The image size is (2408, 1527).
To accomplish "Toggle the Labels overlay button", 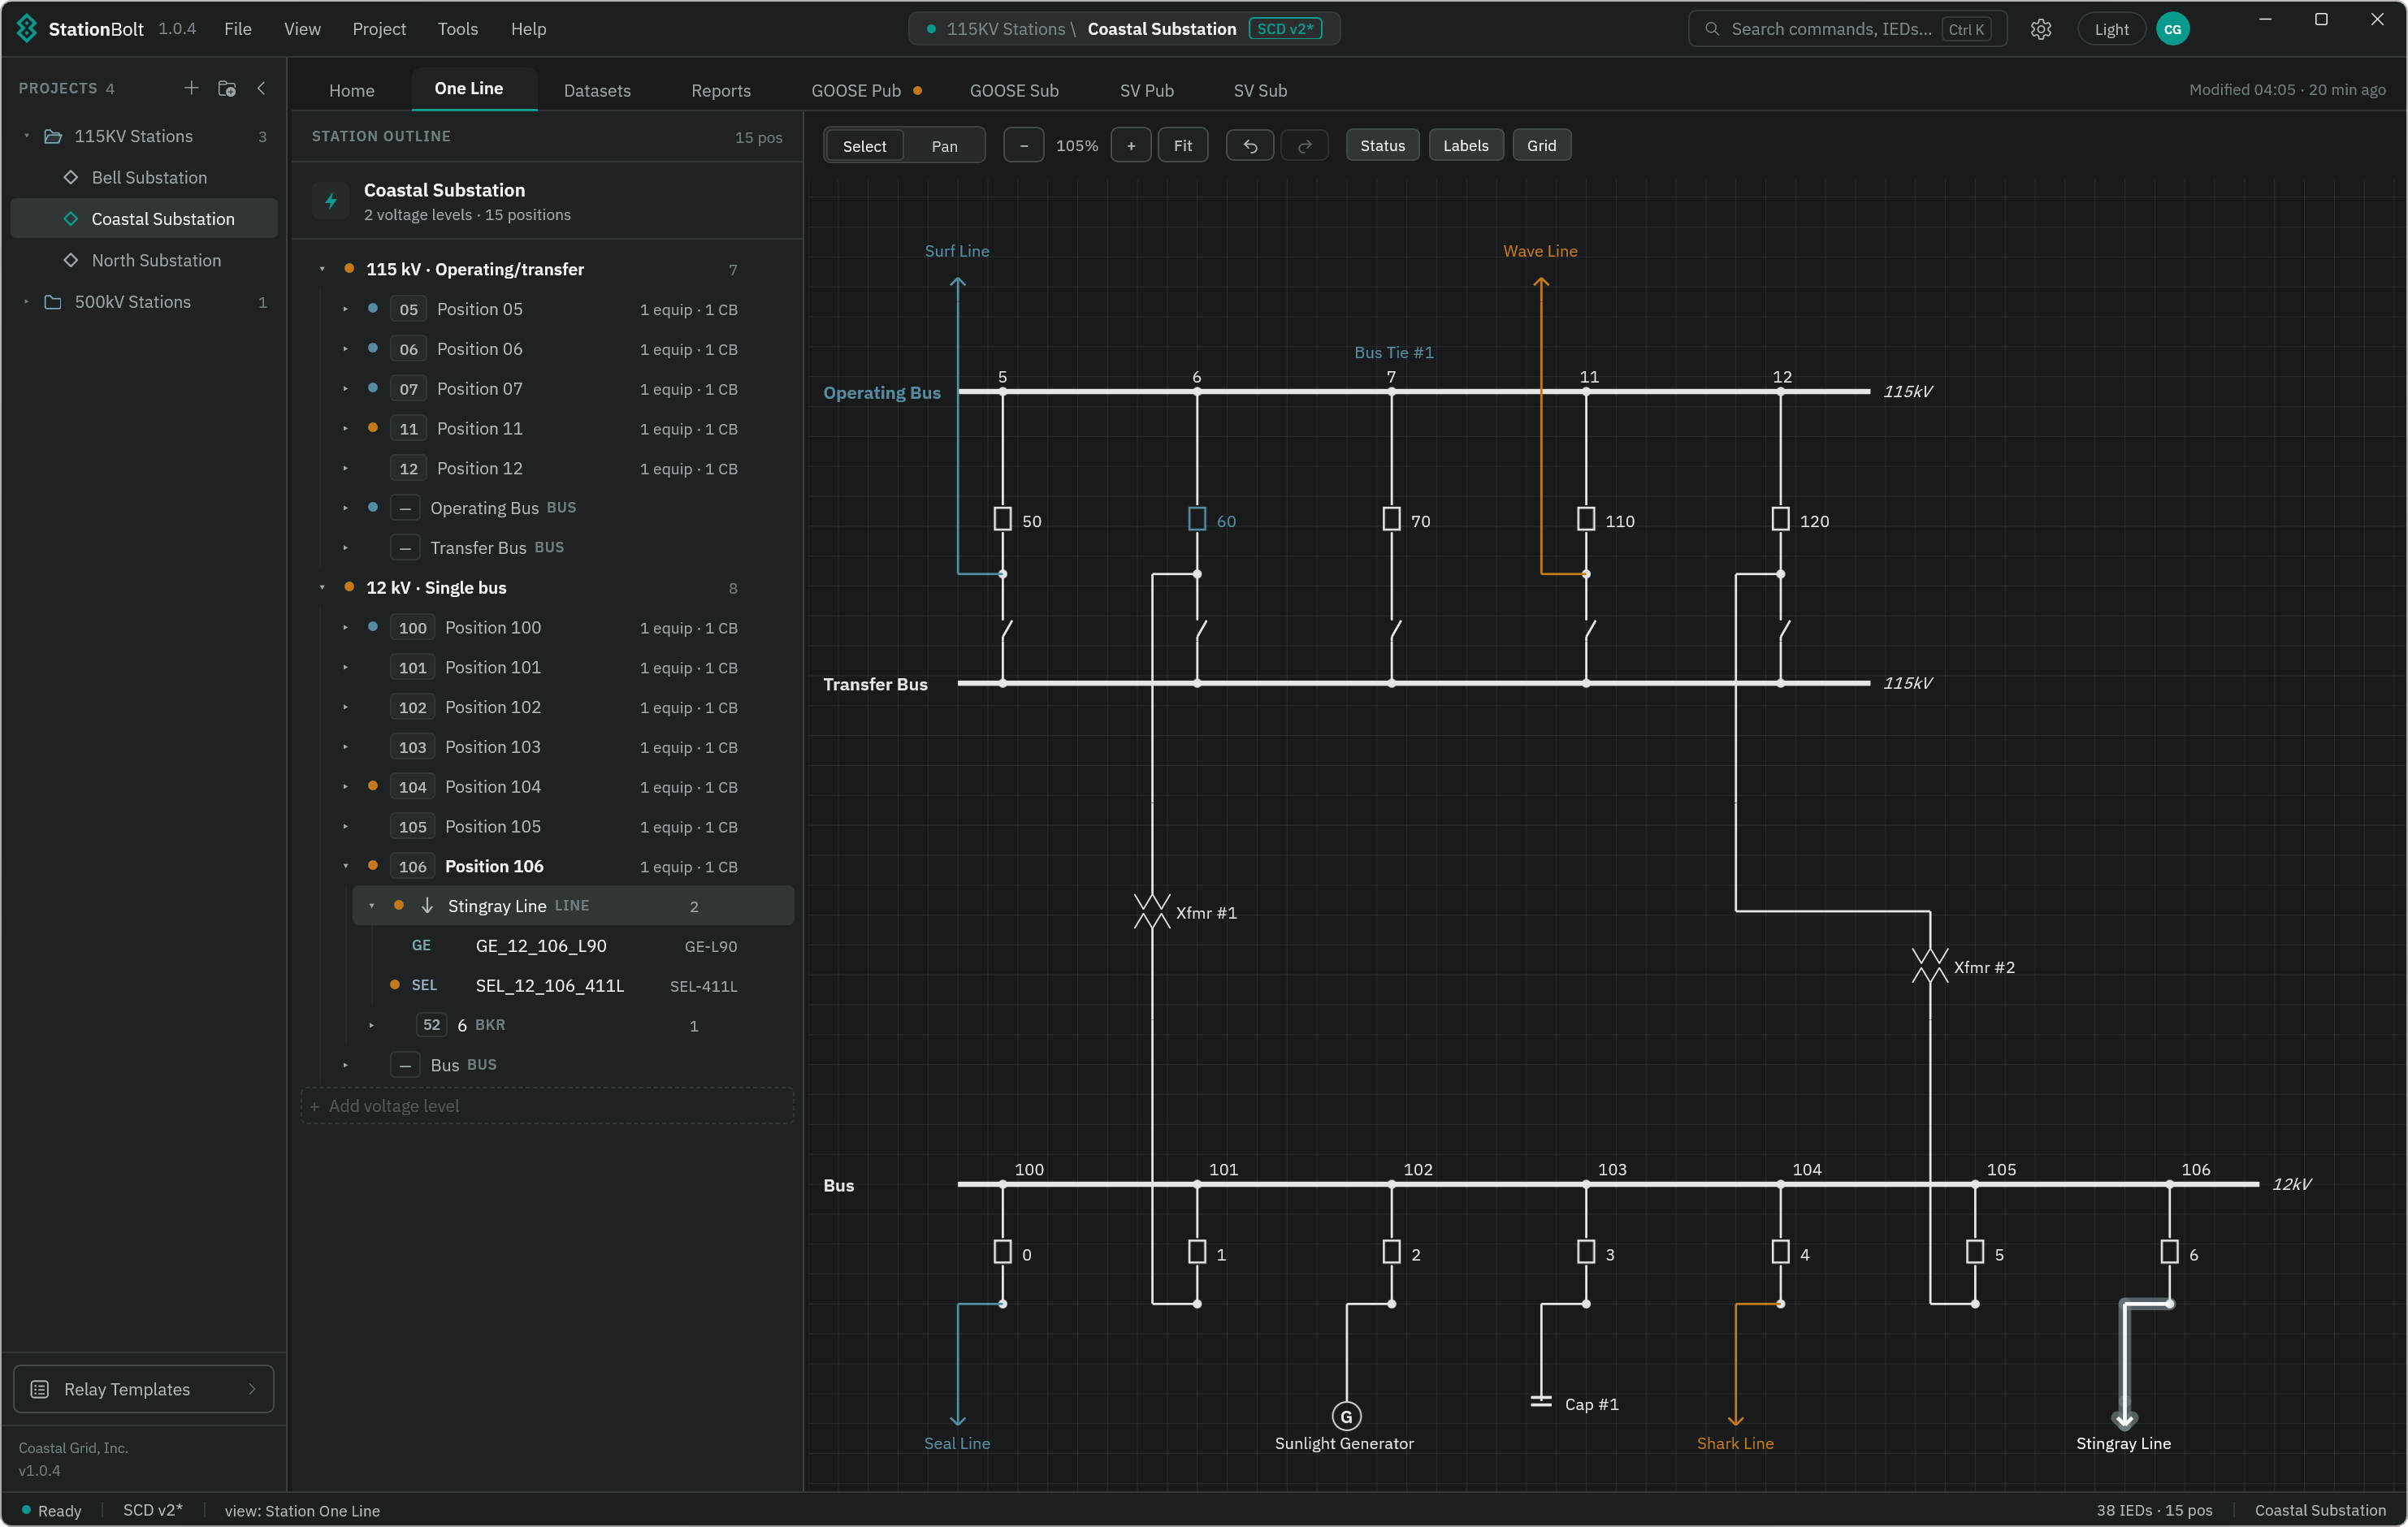I will coord(1465,146).
